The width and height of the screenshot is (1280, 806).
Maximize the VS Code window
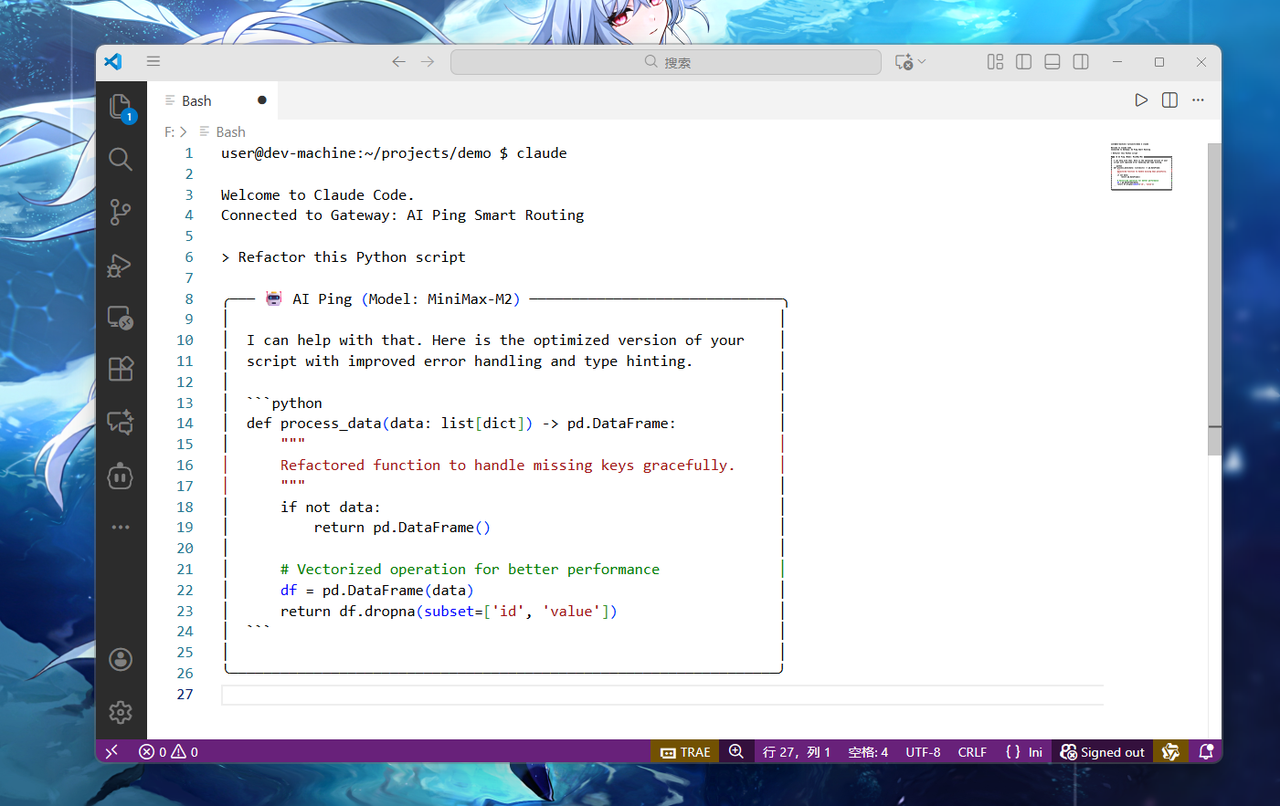(1159, 62)
